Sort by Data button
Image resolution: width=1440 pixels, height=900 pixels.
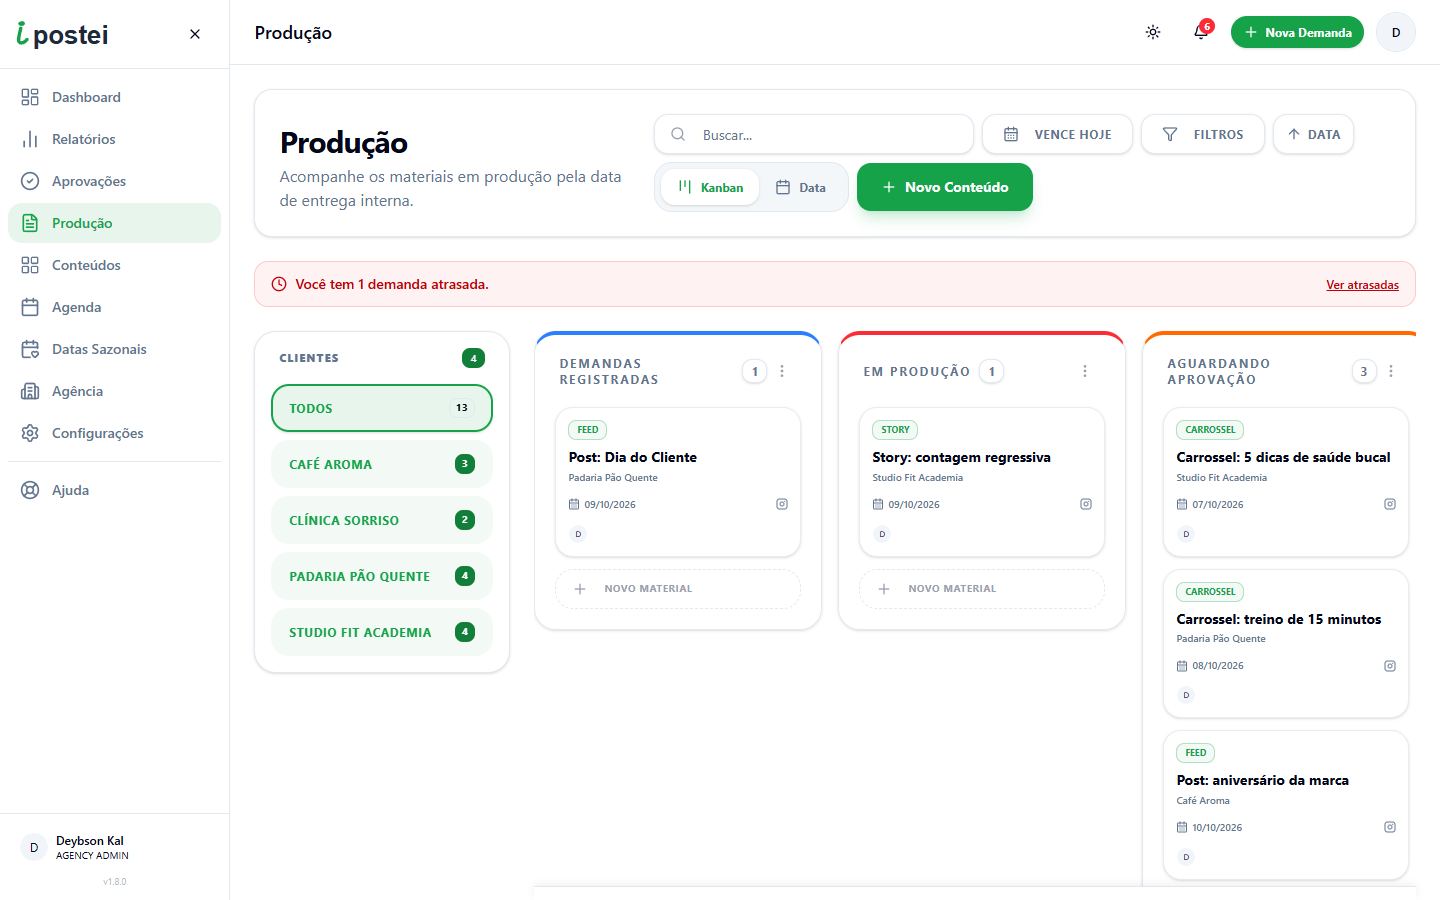[1313, 134]
